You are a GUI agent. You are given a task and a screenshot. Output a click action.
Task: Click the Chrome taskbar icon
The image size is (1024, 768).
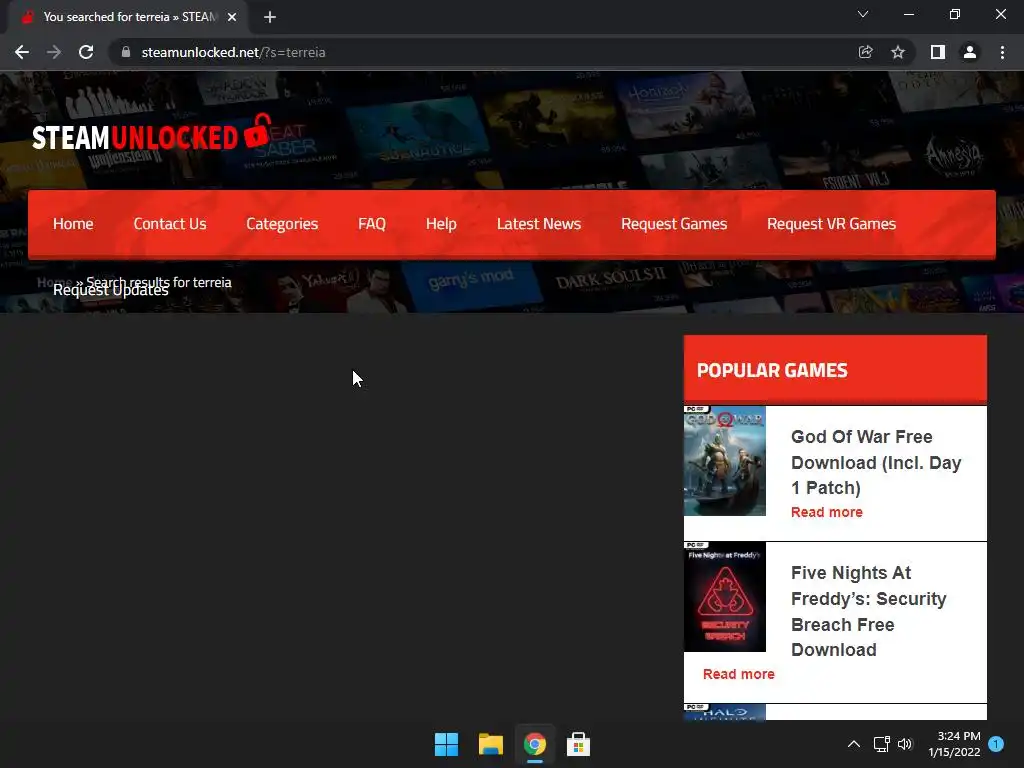click(x=534, y=744)
